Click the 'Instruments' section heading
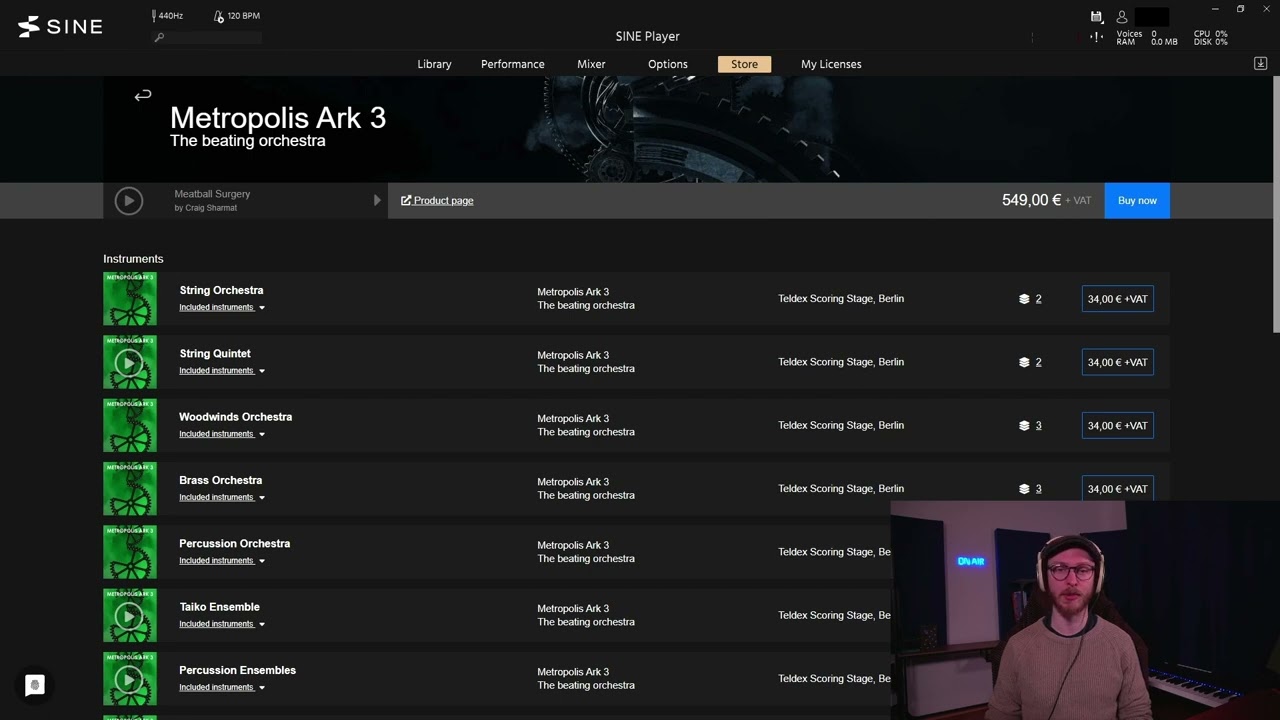Screen dimensions: 1280x720 tap(133, 259)
